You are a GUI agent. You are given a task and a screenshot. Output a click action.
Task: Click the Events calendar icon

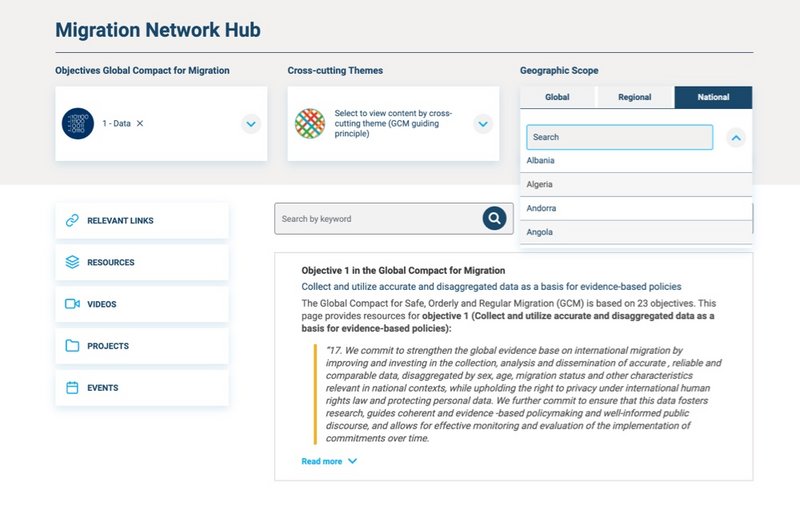(x=72, y=388)
